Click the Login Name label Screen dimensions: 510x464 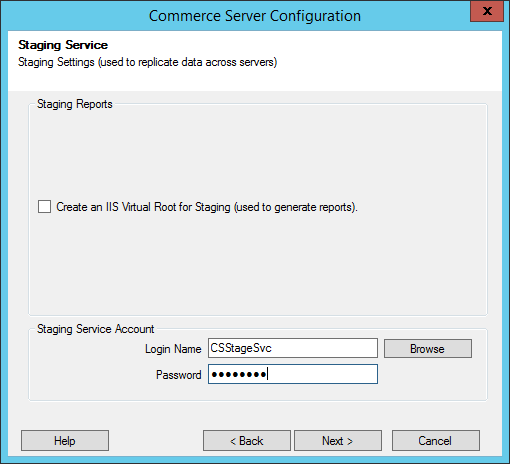click(x=173, y=349)
